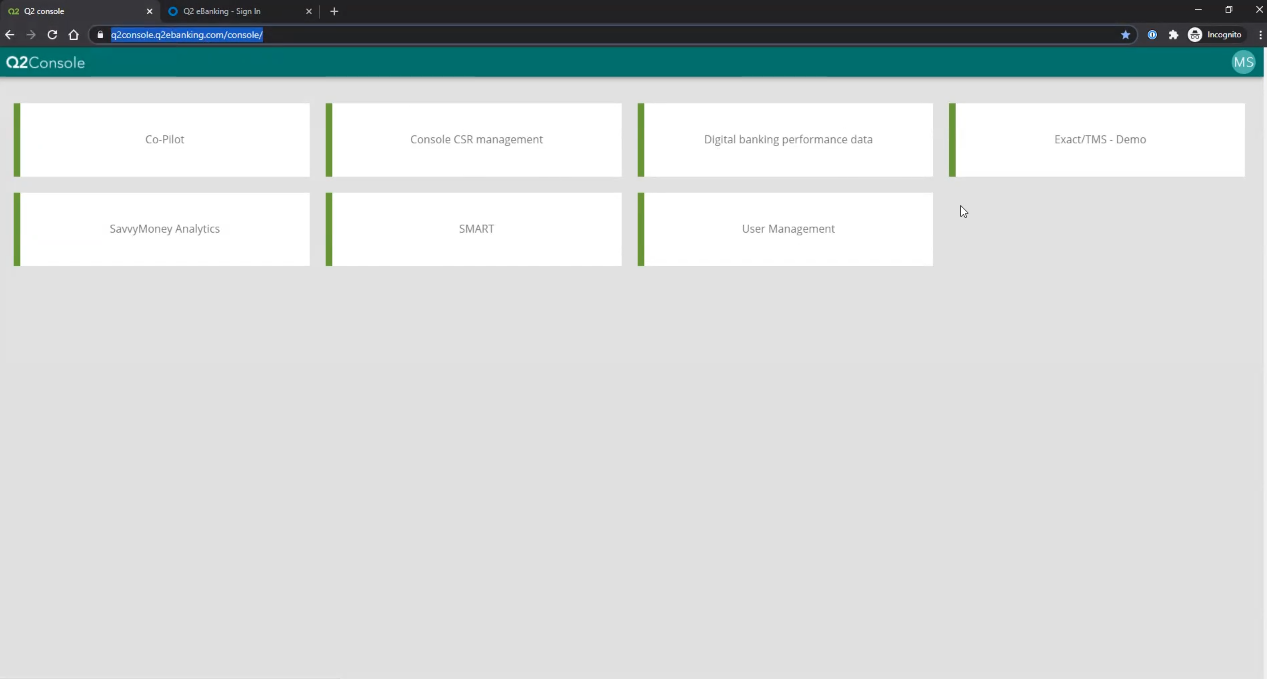Launch the Exact/TMS - Demo tile
Viewport: 1267px width, 679px height.
(x=1099, y=140)
